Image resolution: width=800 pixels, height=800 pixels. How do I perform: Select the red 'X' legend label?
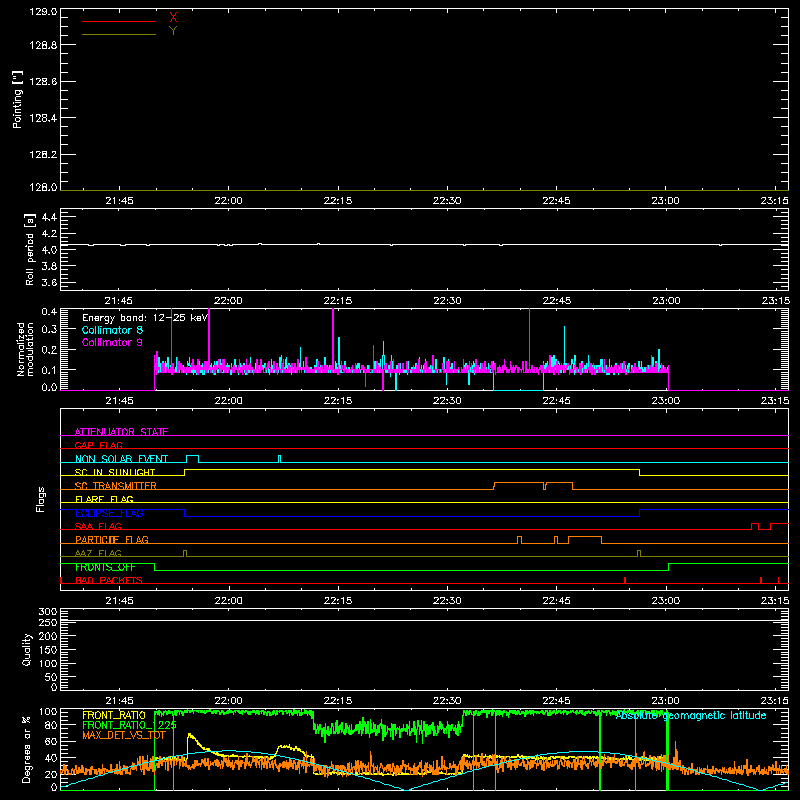click(173, 18)
